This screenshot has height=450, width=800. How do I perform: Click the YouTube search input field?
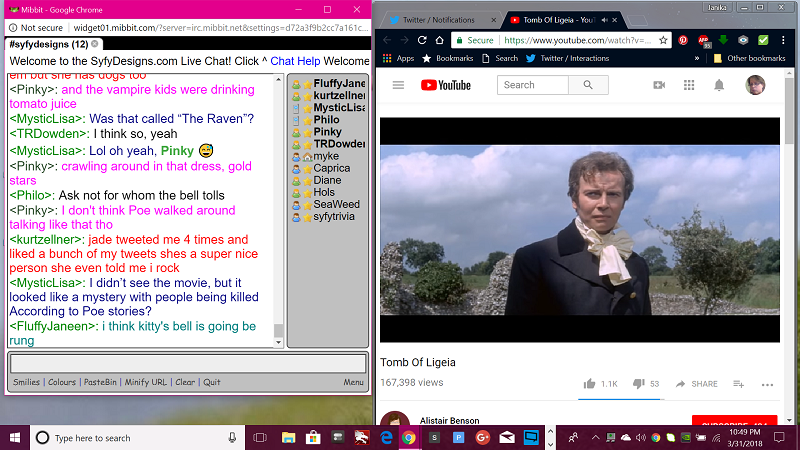click(533, 85)
